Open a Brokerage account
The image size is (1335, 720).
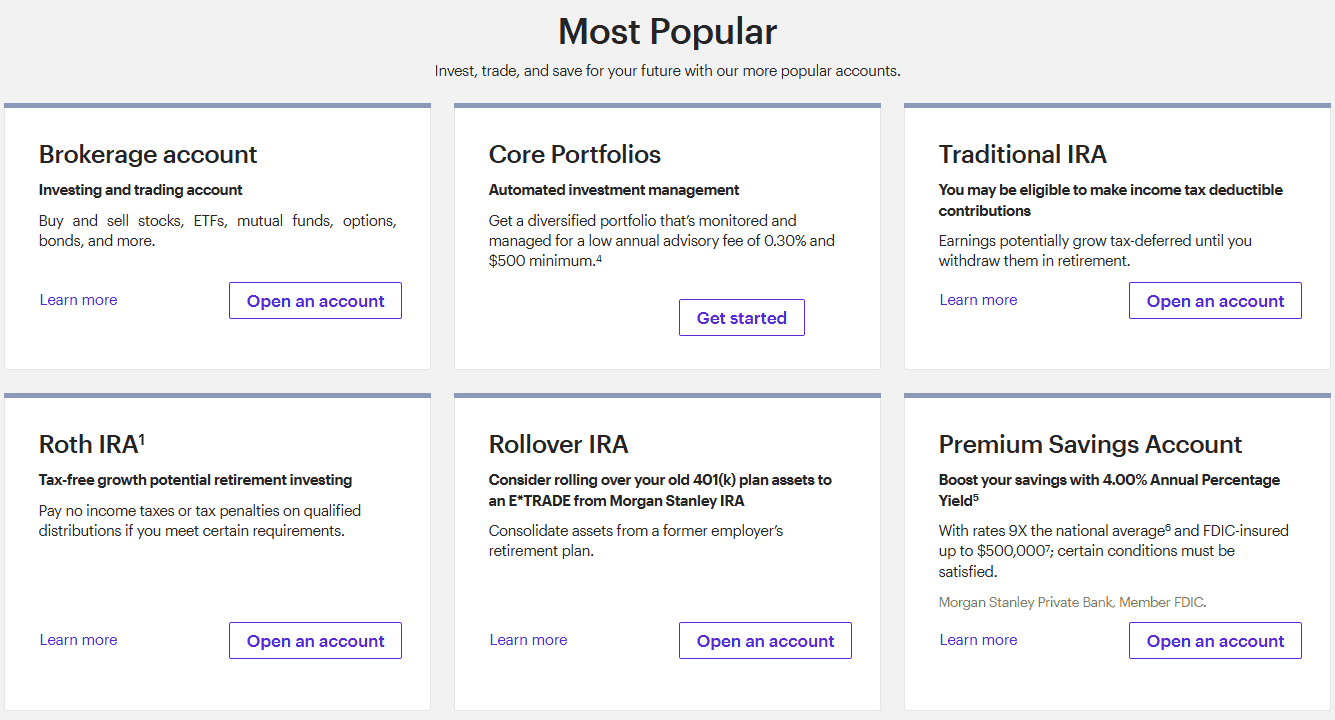[315, 300]
